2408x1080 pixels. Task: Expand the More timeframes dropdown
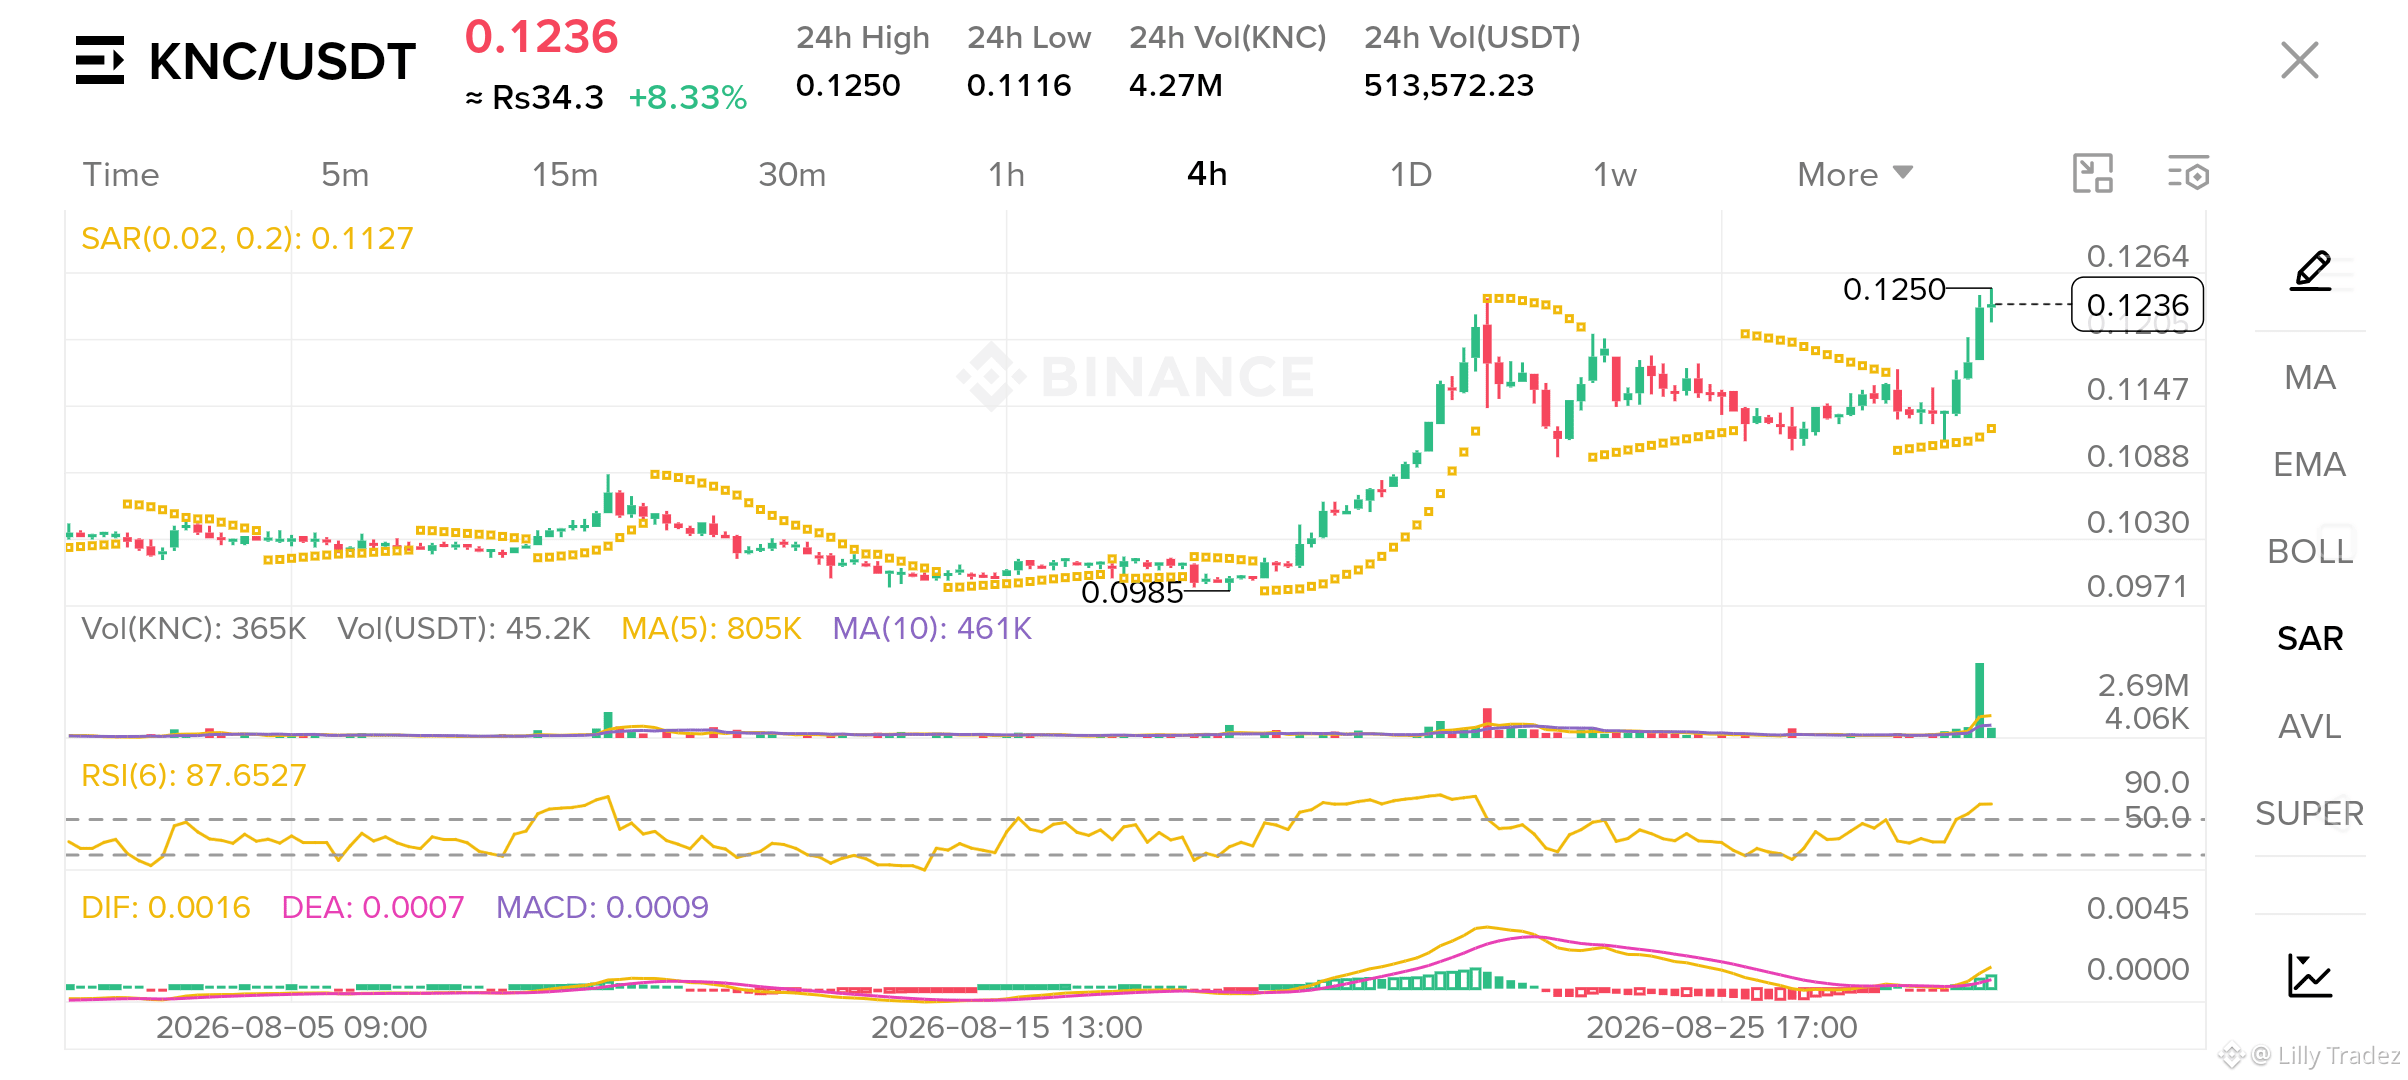coord(1855,175)
